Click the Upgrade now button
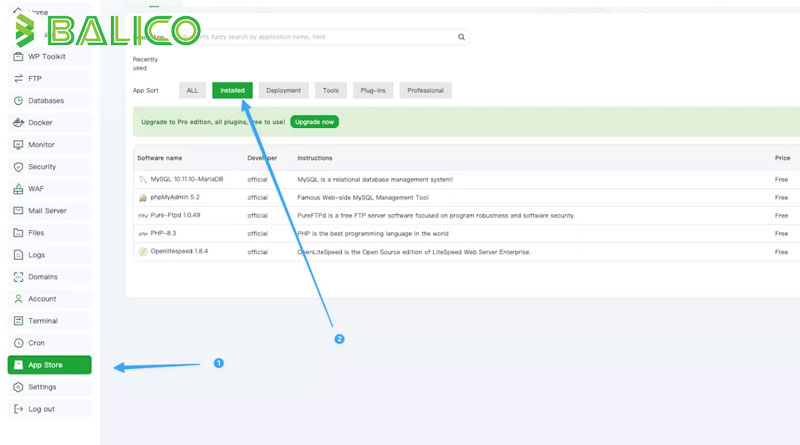Screen dimensions: 800x445 pos(314,122)
